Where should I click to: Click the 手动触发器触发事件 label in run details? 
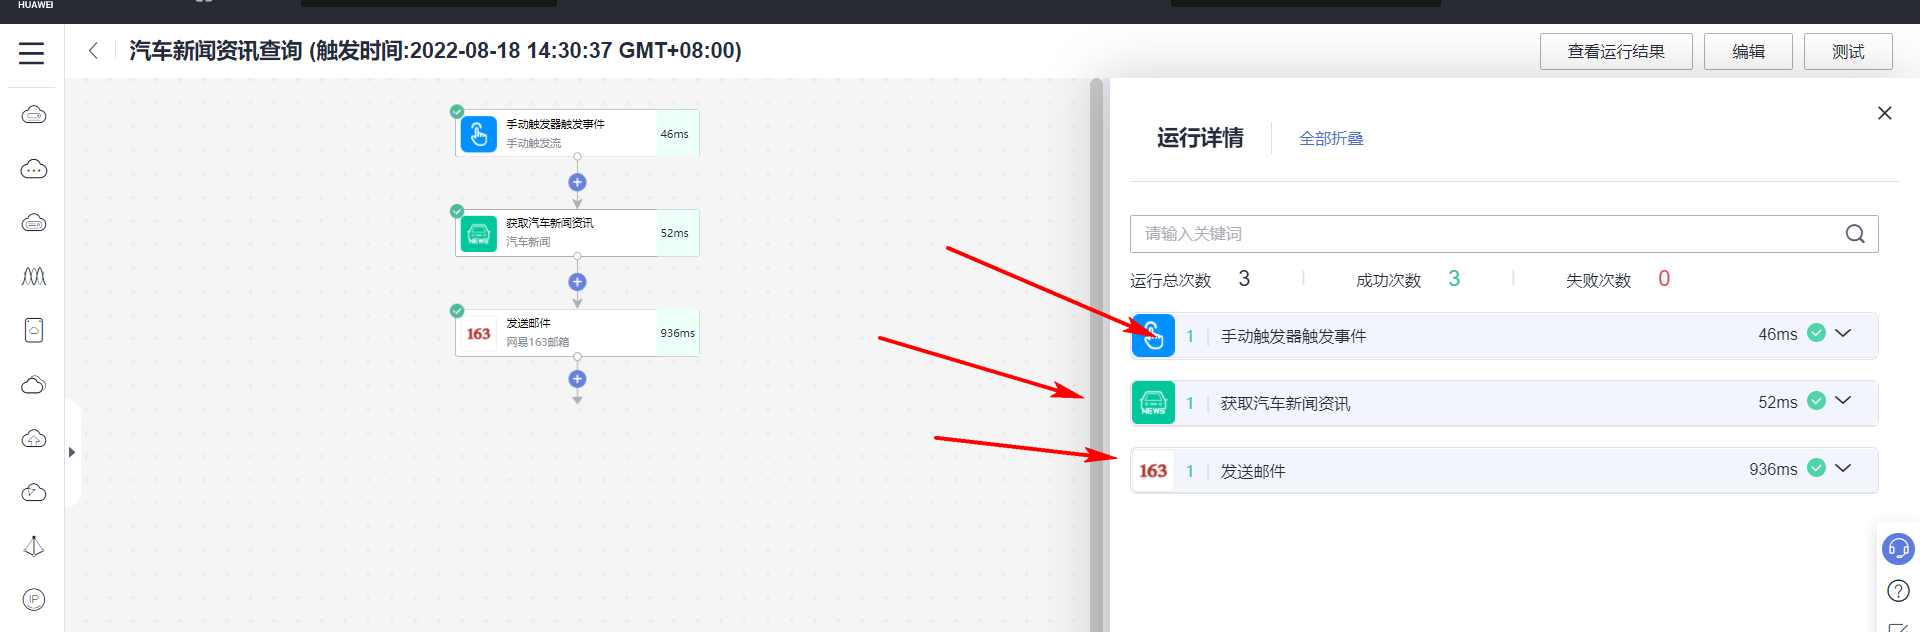(1293, 337)
